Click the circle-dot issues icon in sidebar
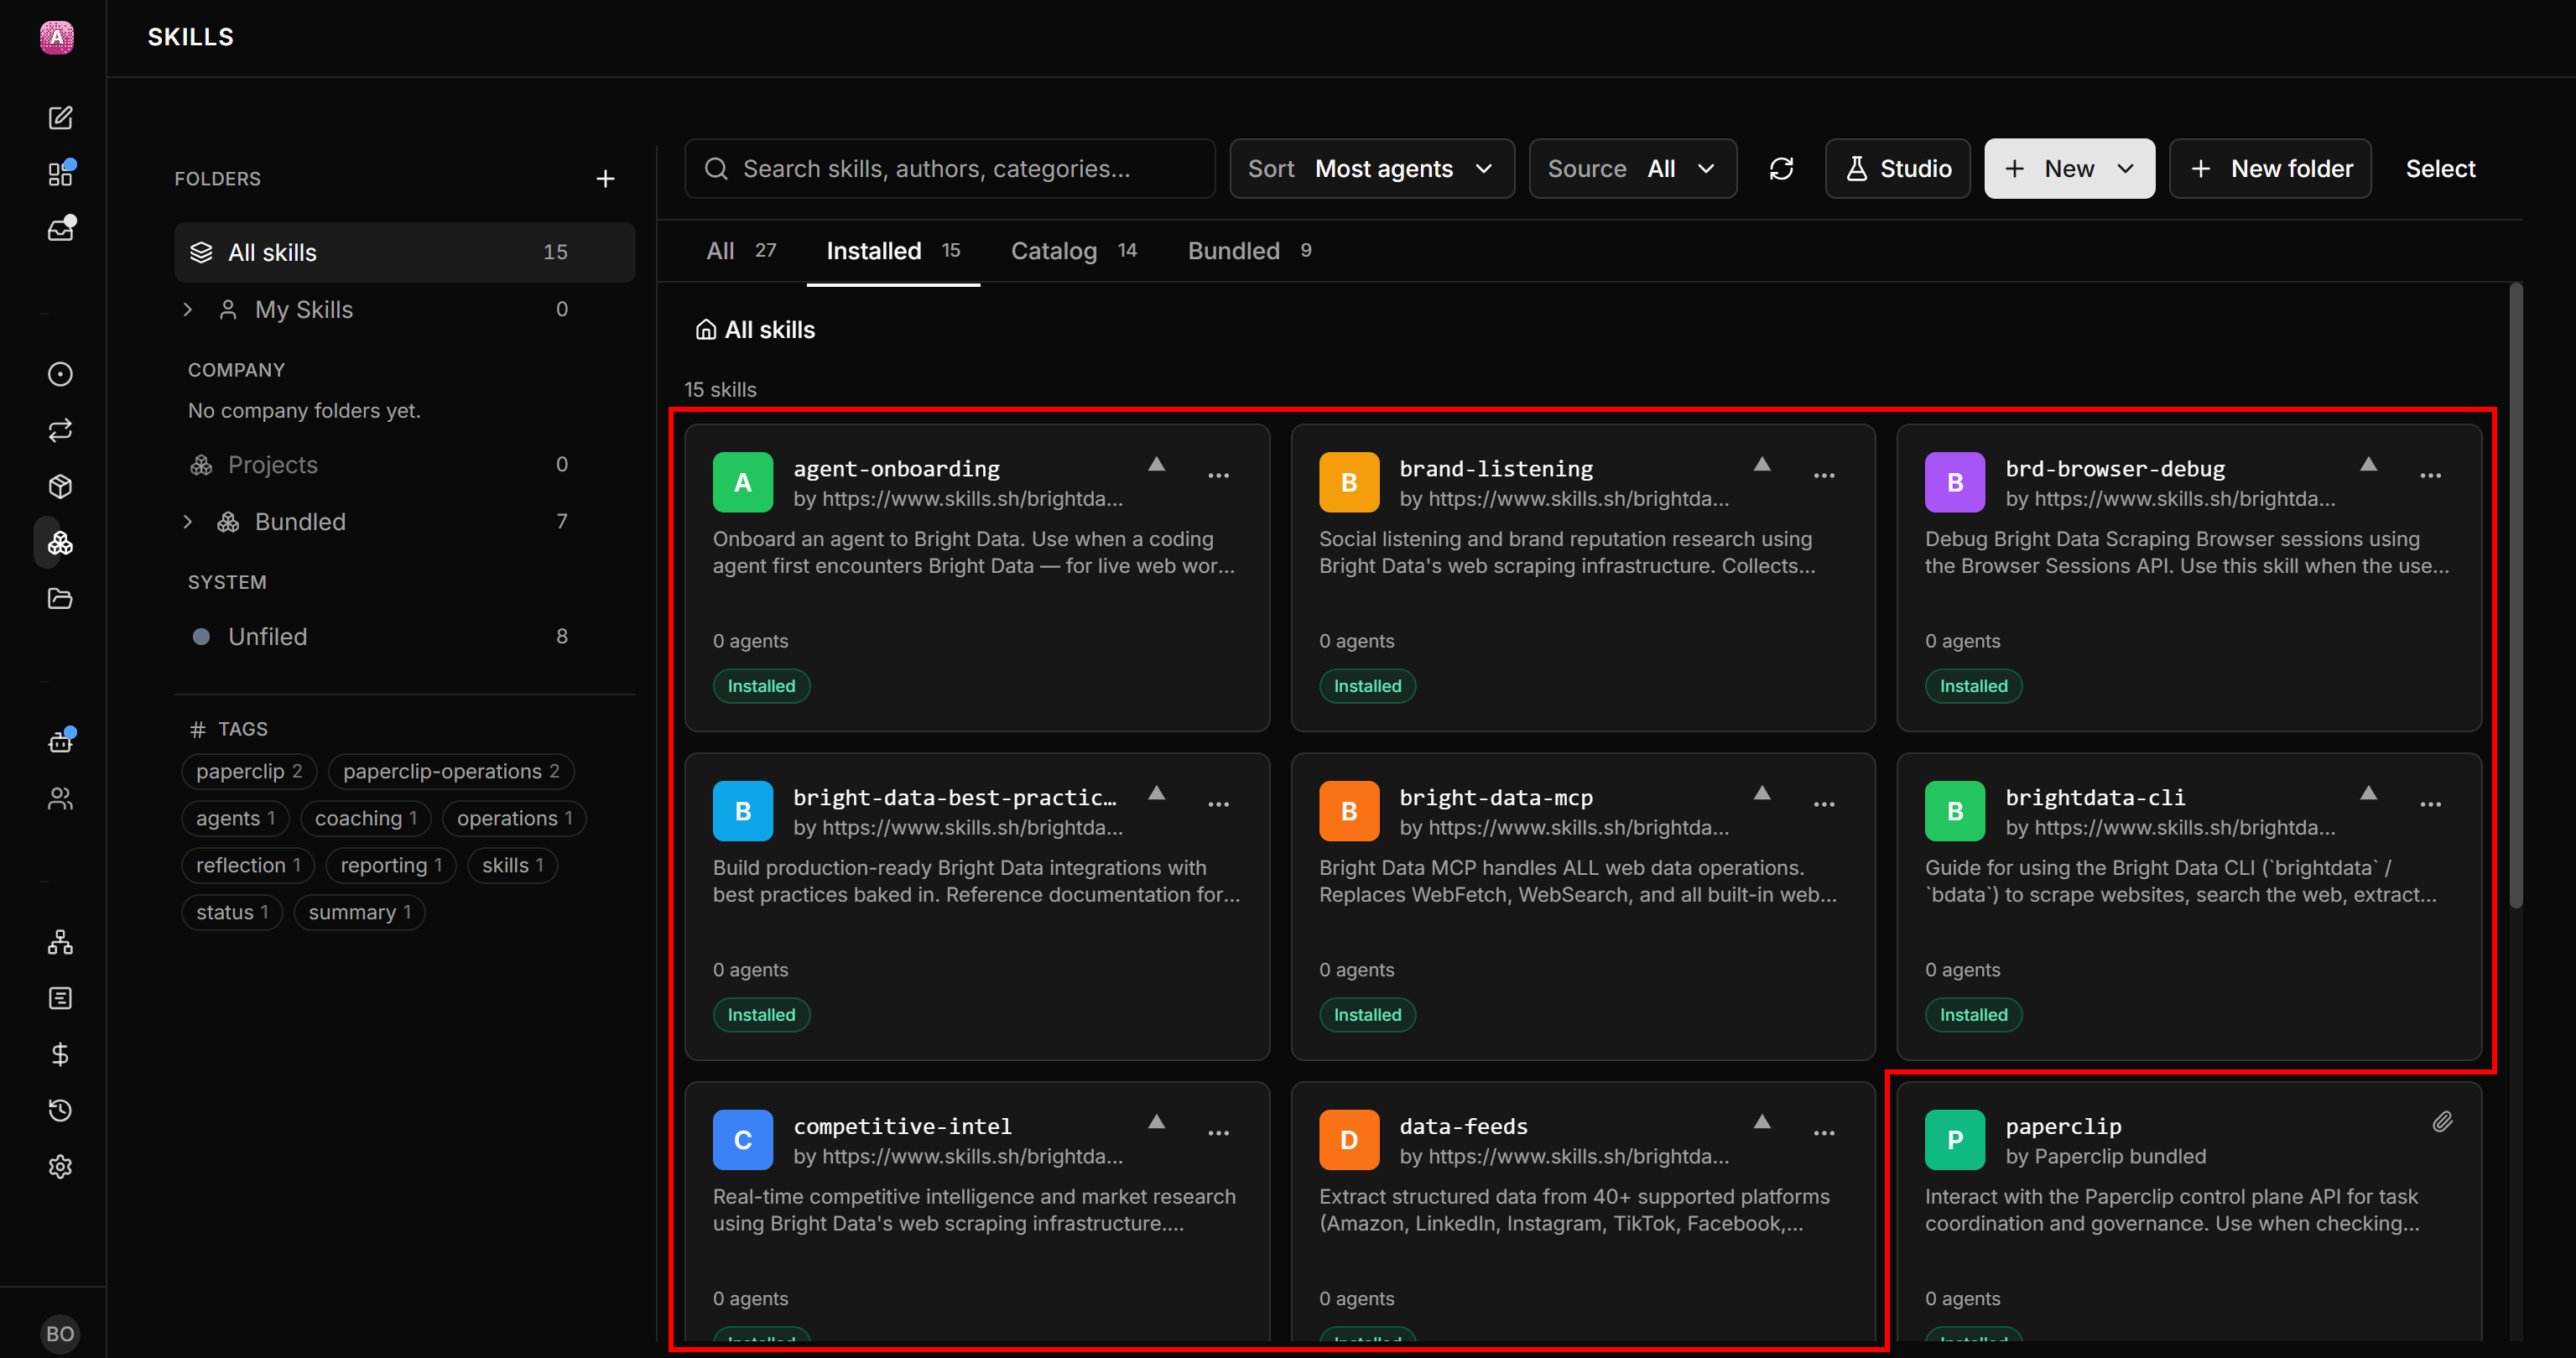 pos(60,374)
